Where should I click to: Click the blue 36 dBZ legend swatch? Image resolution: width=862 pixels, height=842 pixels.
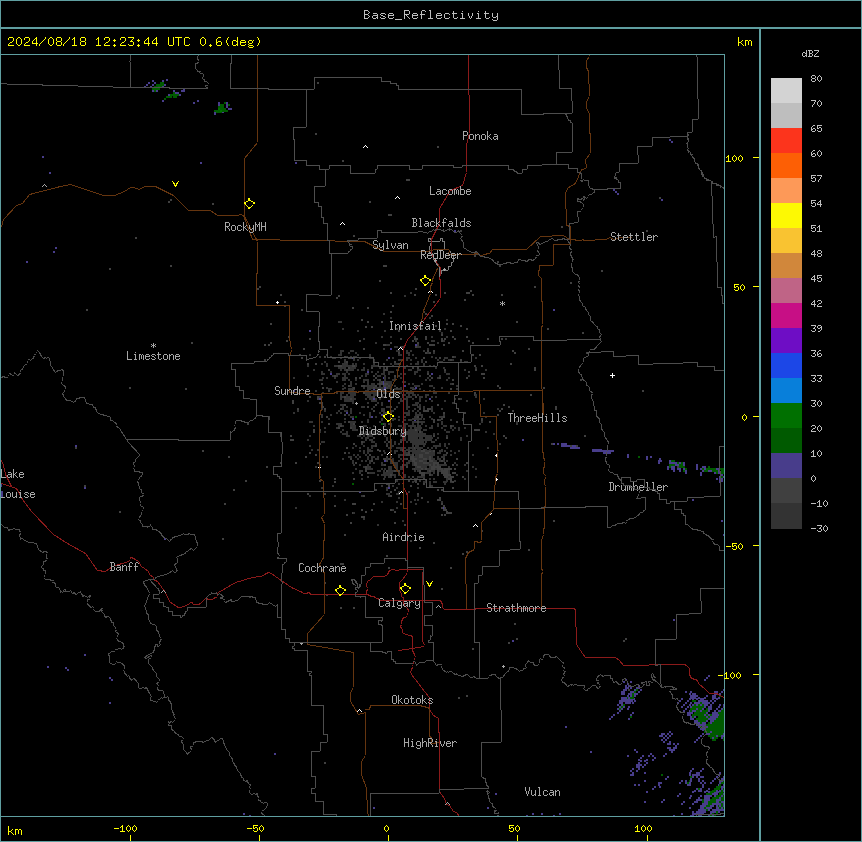tap(786, 365)
